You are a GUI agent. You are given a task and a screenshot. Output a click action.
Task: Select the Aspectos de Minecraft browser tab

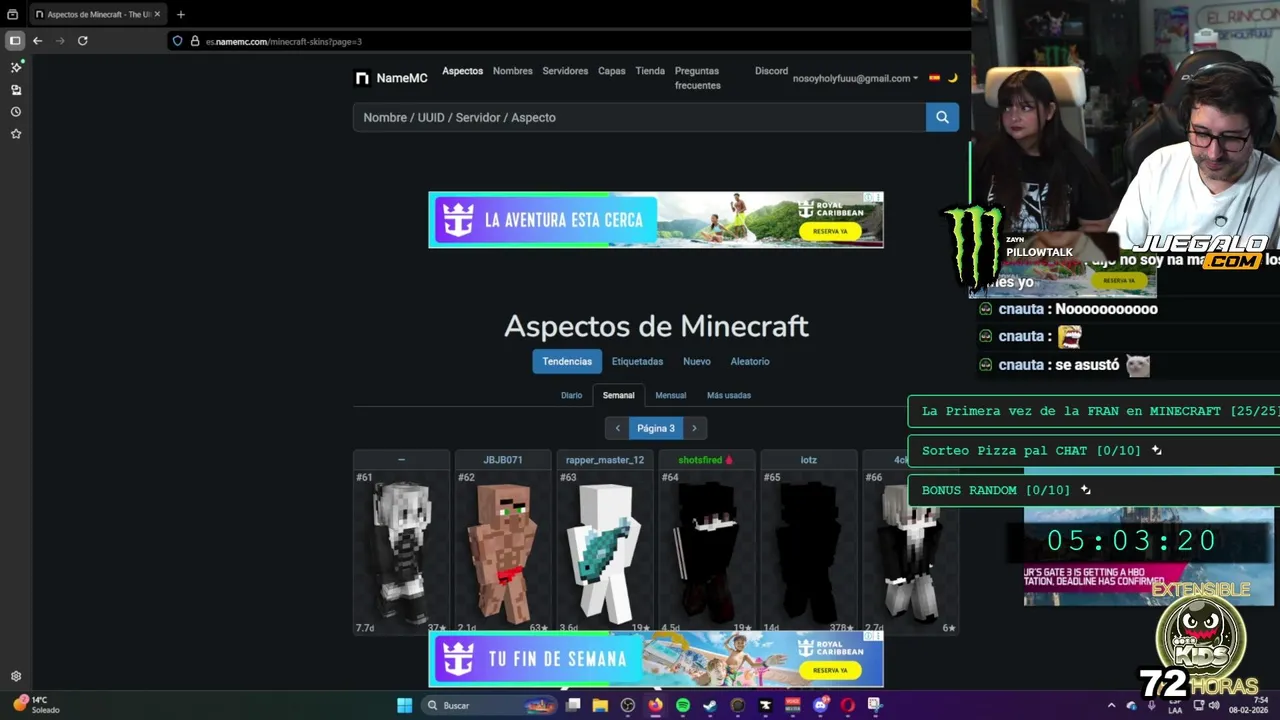point(97,14)
